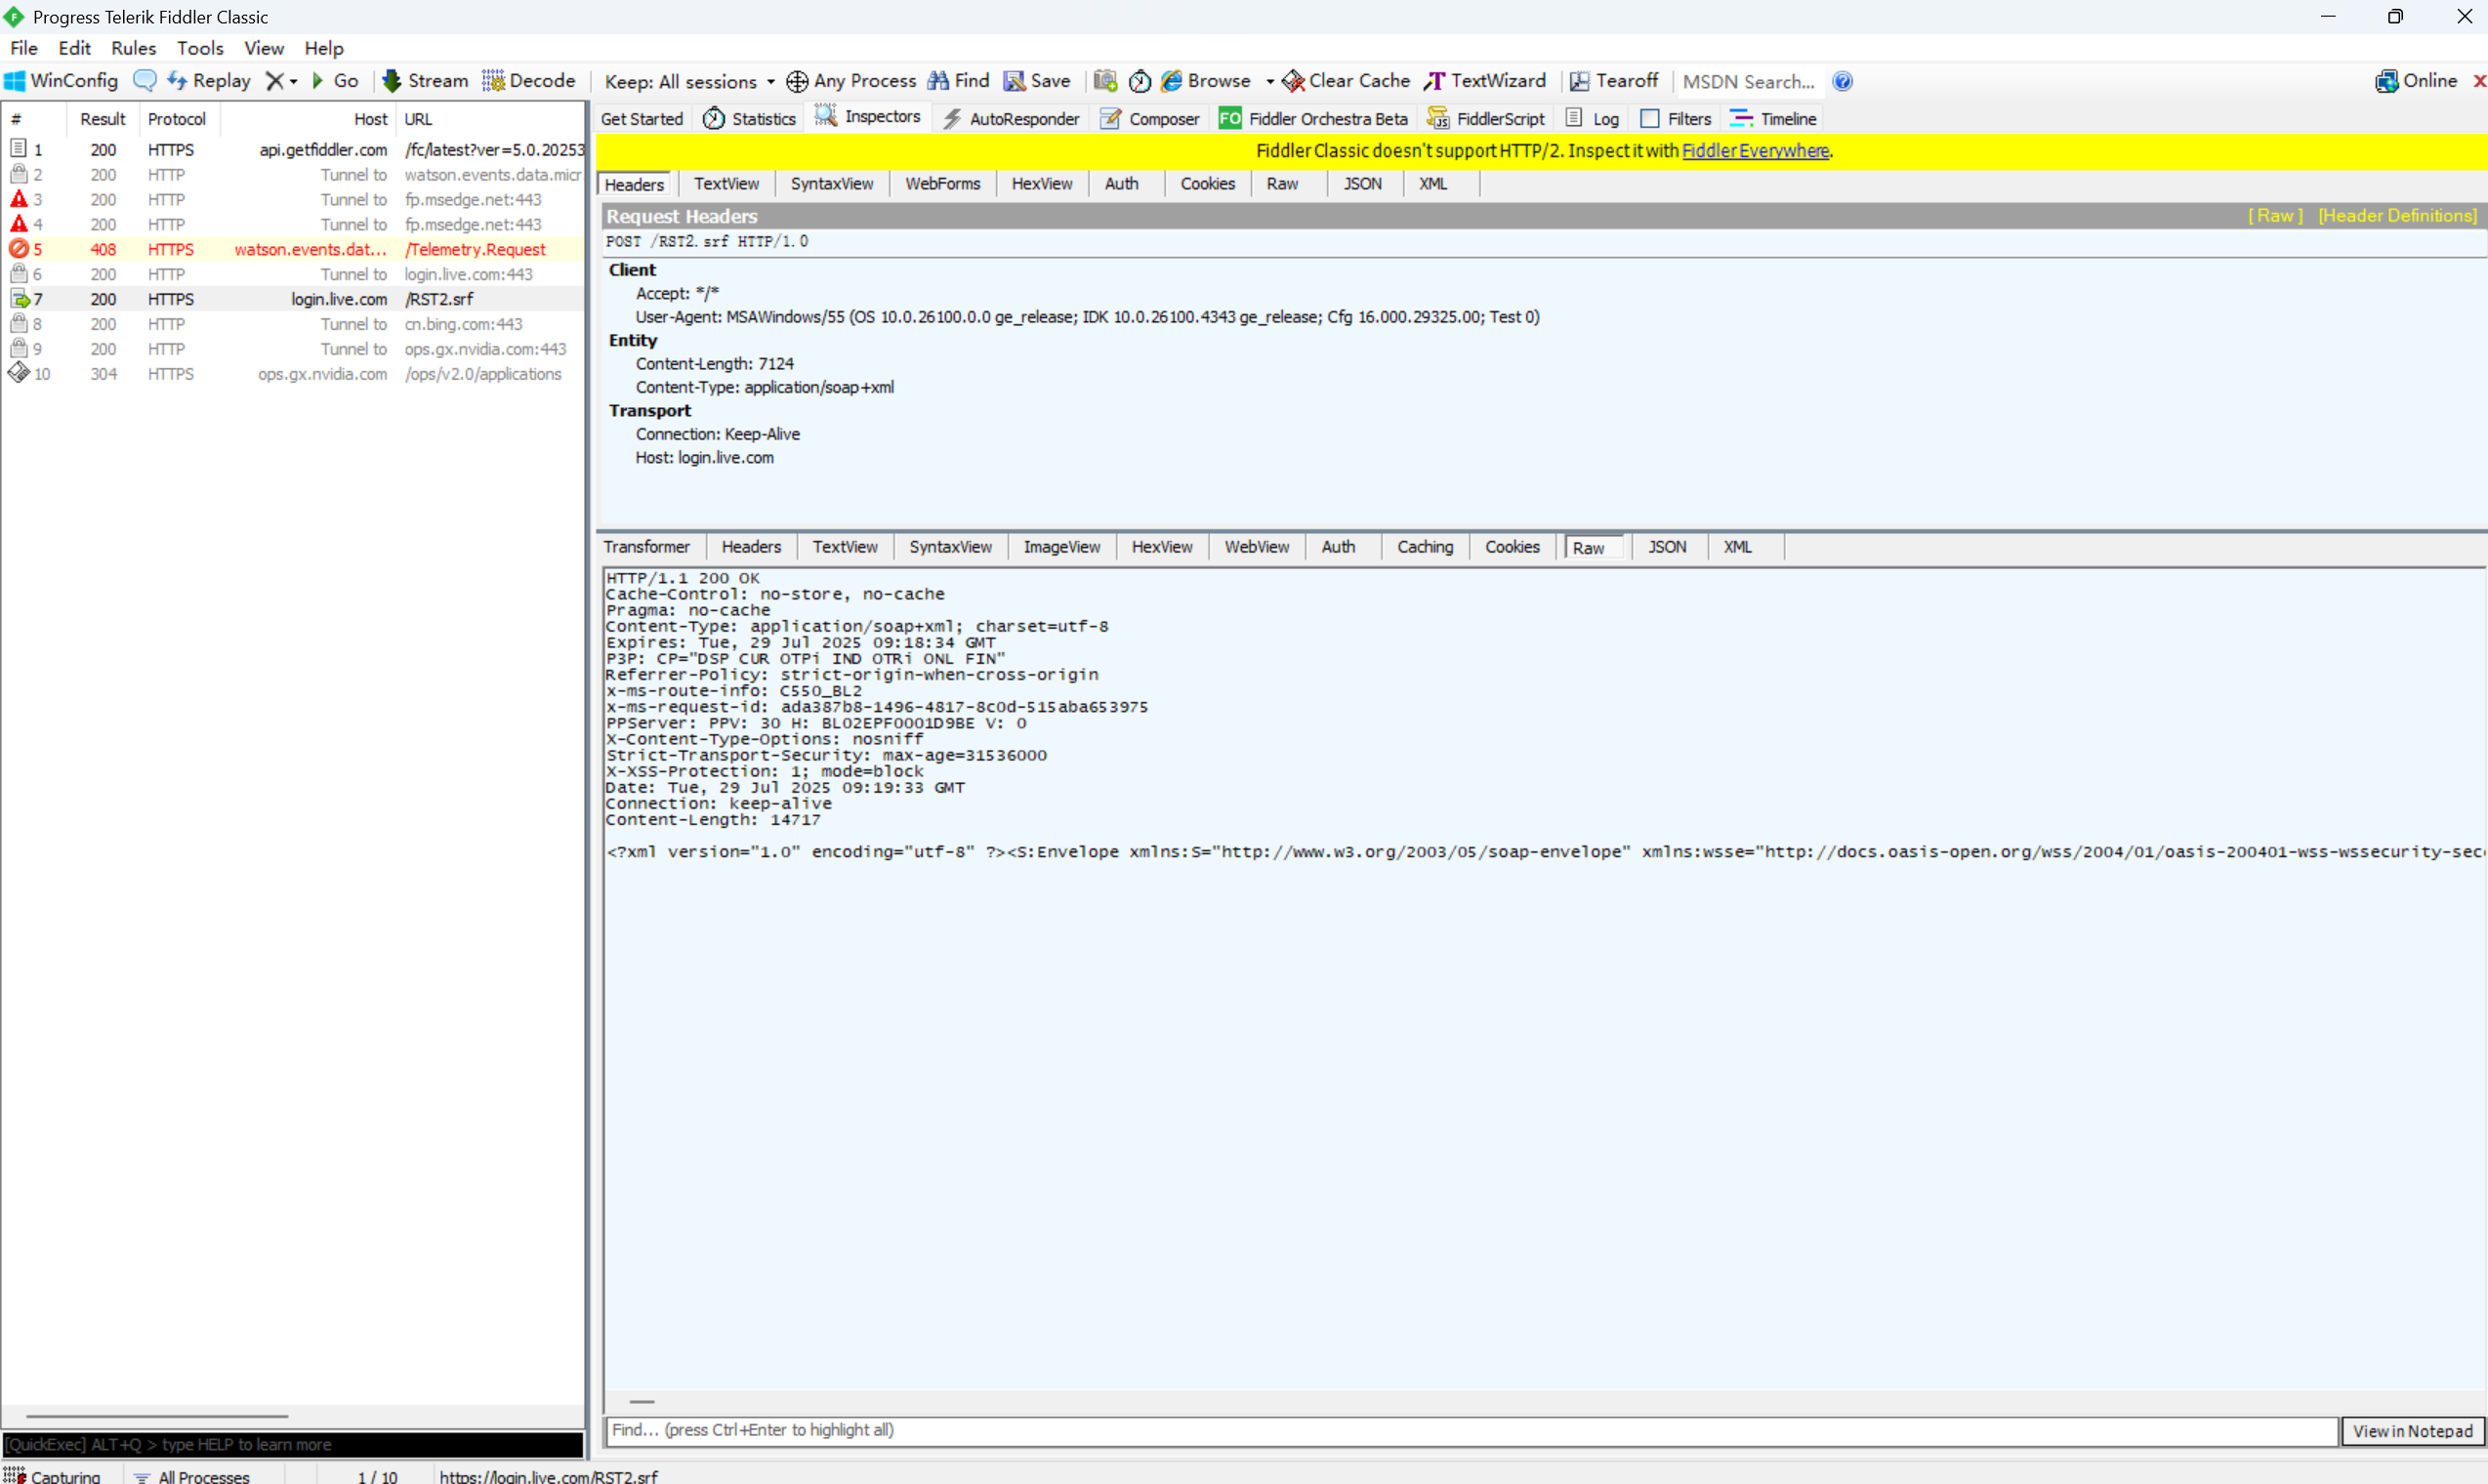The height and width of the screenshot is (1484, 2488).
Task: Sort sessions by the Result column header
Action: pyautogui.click(x=103, y=119)
